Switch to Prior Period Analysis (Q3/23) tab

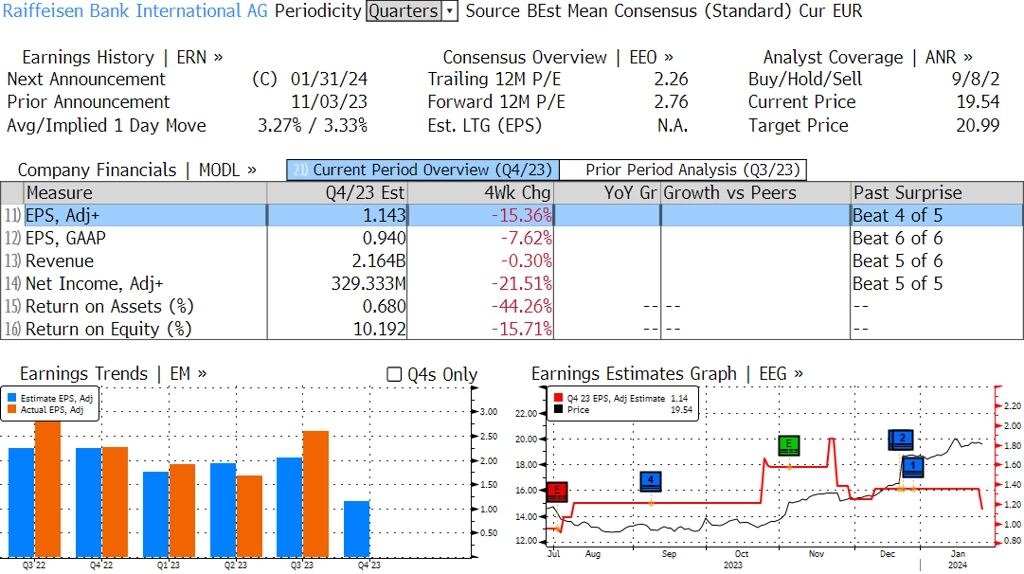pyautogui.click(x=683, y=170)
